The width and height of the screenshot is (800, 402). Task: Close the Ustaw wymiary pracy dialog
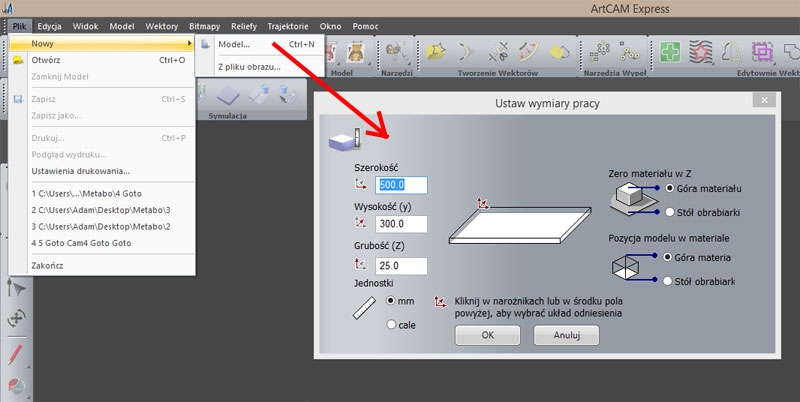pyautogui.click(x=764, y=100)
